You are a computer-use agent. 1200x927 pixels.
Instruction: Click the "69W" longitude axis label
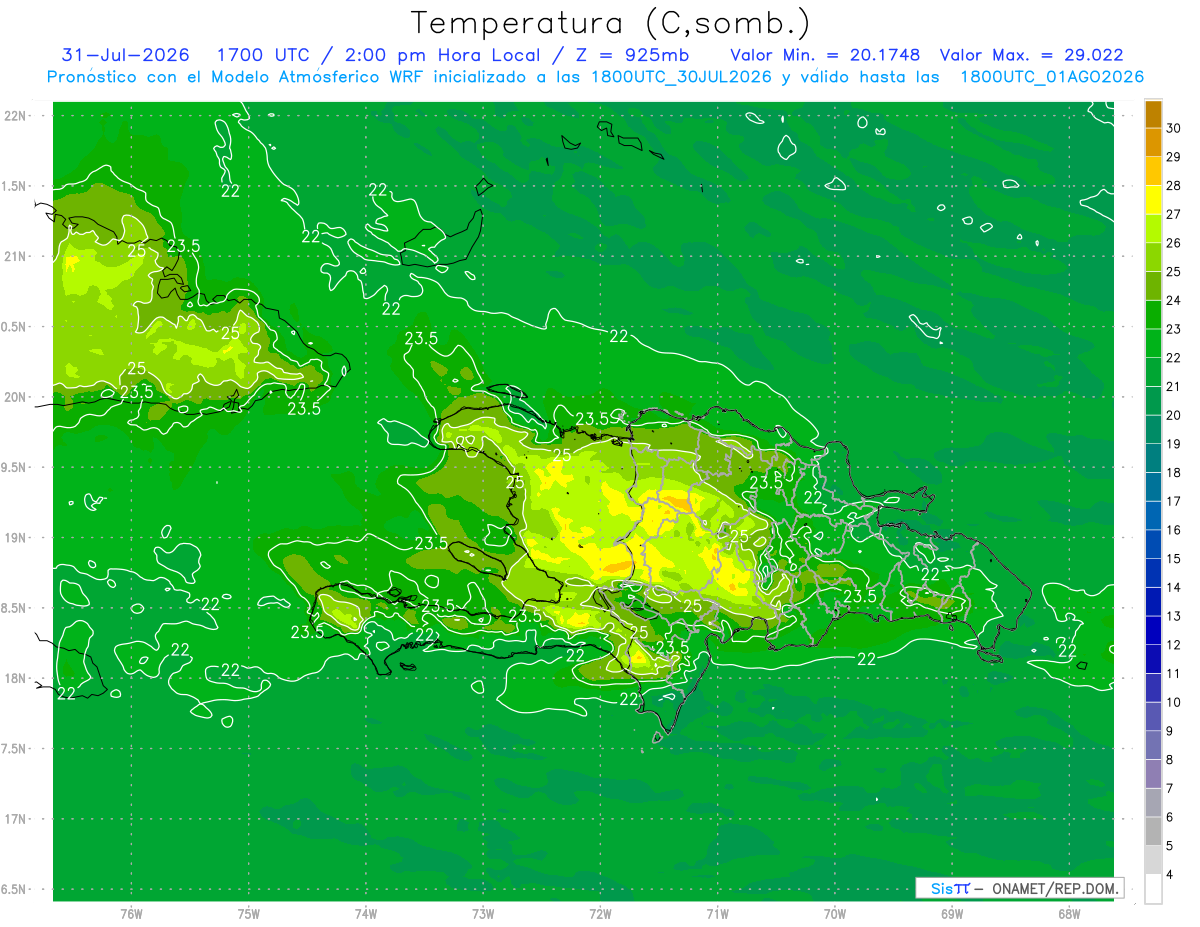pyautogui.click(x=951, y=914)
